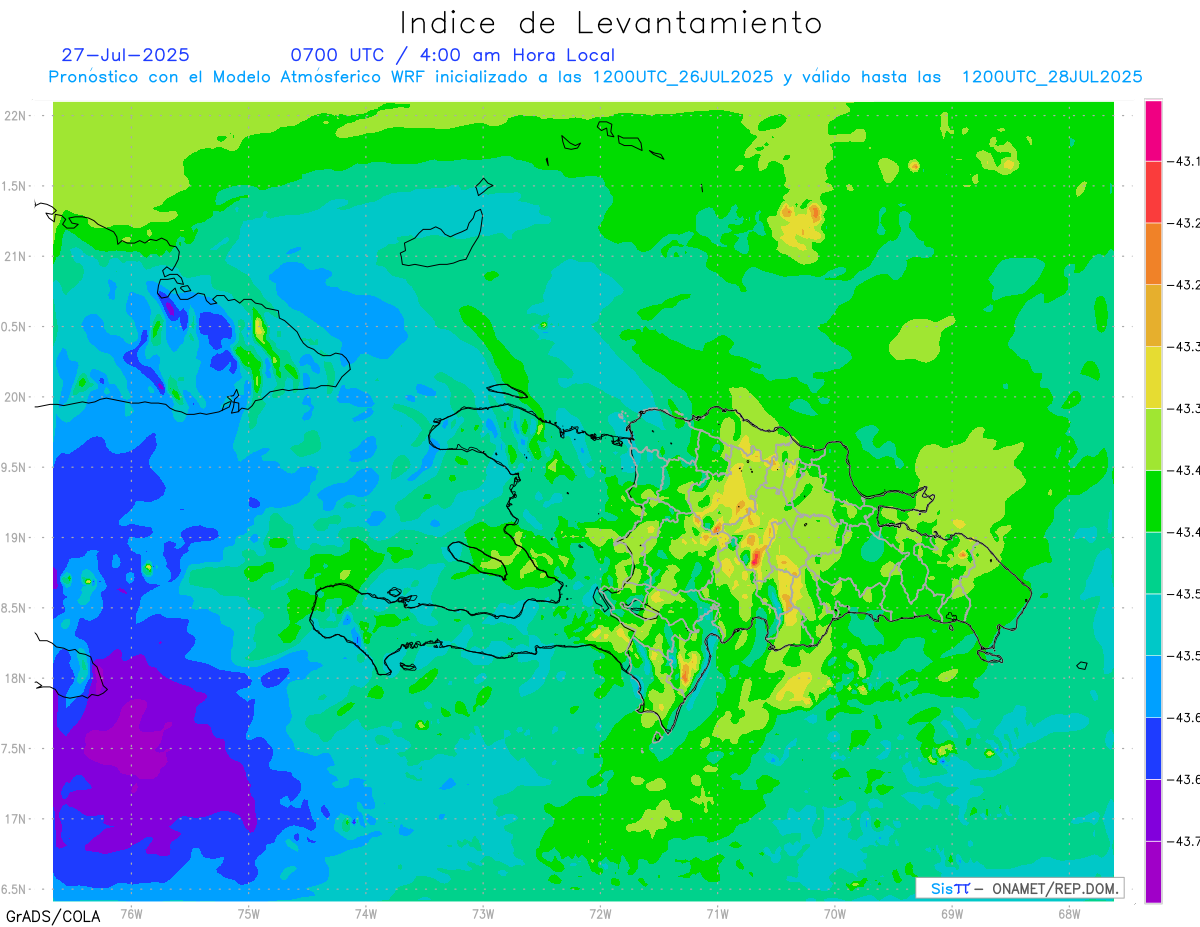Pick the bright yellow colorbar swatch

pyautogui.click(x=1153, y=377)
